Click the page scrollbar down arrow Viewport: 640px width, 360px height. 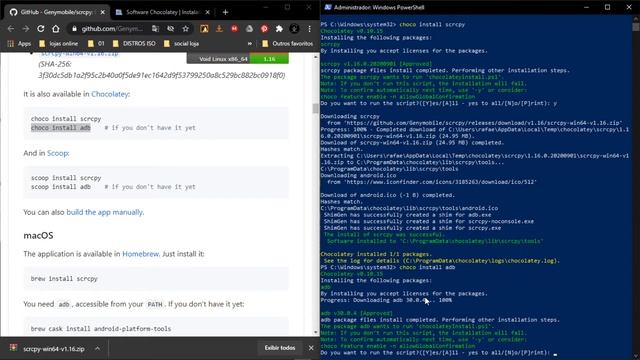pos(316,332)
